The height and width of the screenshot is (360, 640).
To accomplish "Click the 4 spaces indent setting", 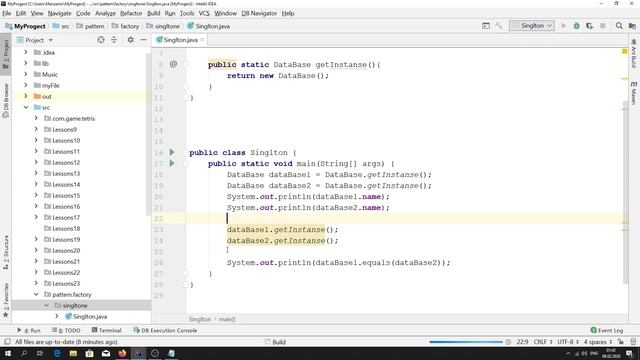I will [598, 342].
